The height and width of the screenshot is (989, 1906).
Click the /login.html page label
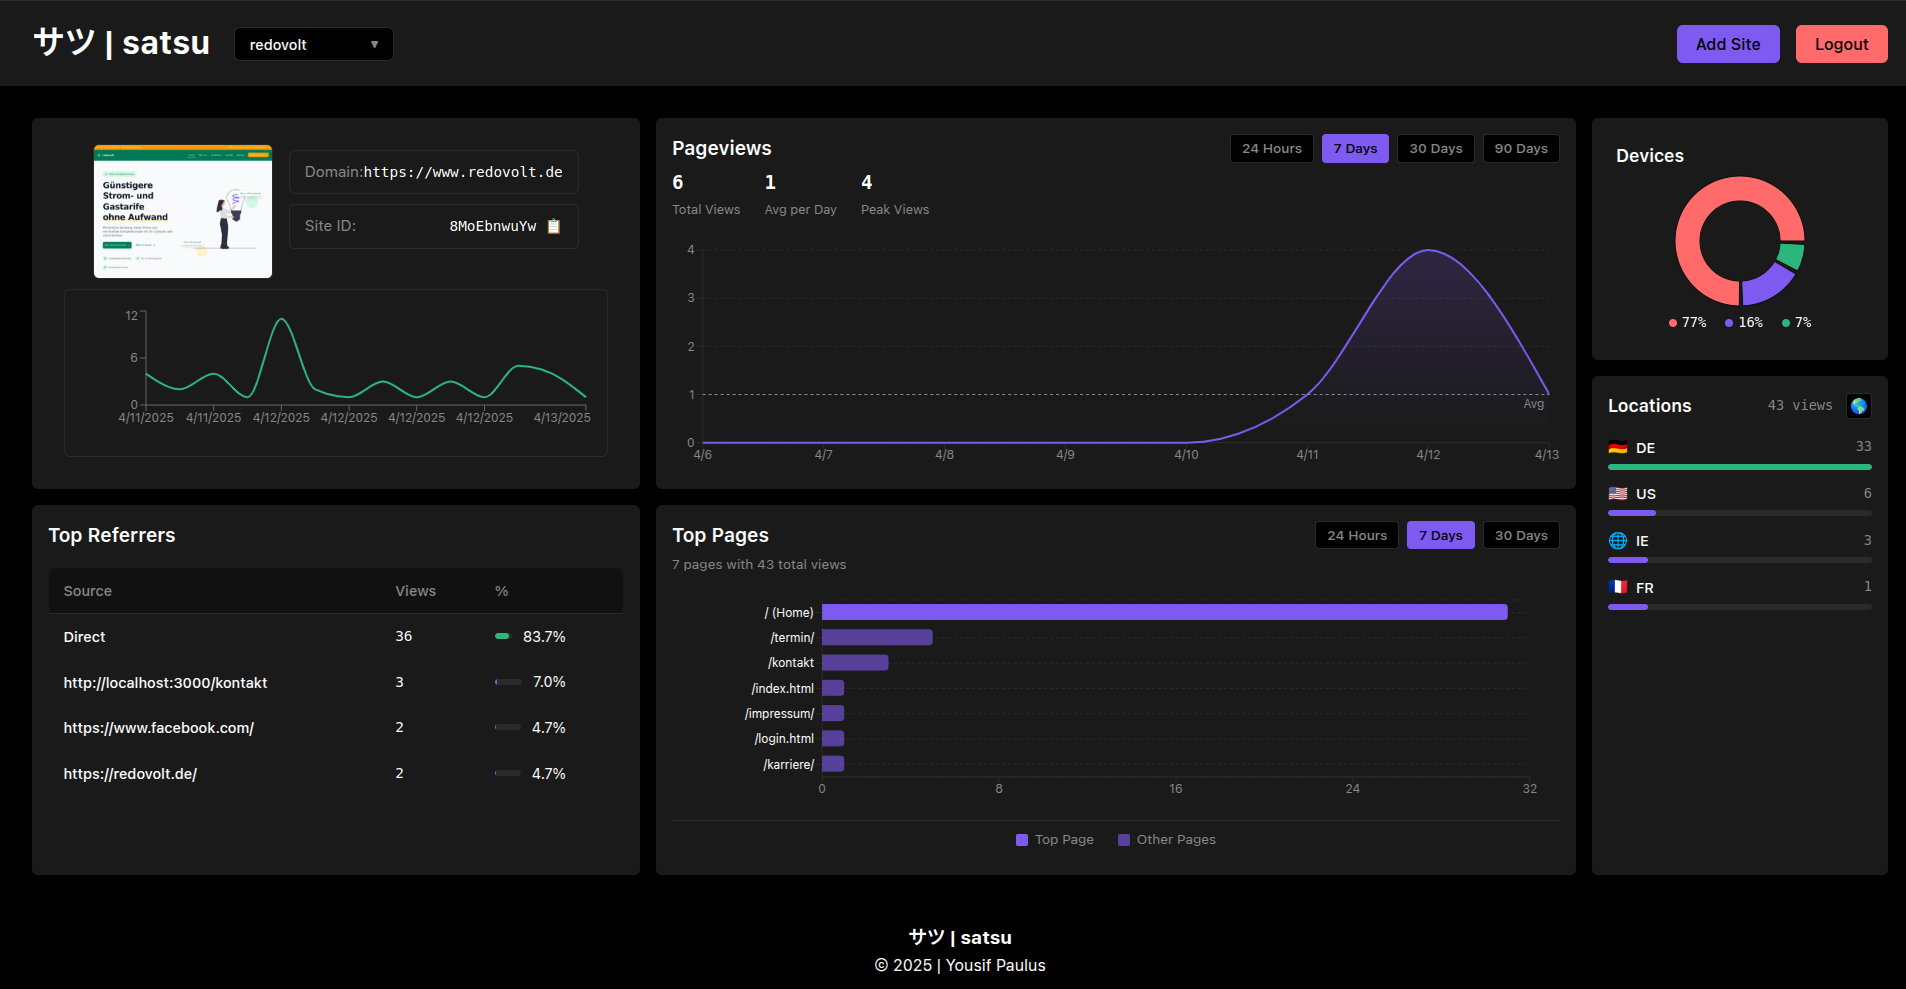point(784,738)
